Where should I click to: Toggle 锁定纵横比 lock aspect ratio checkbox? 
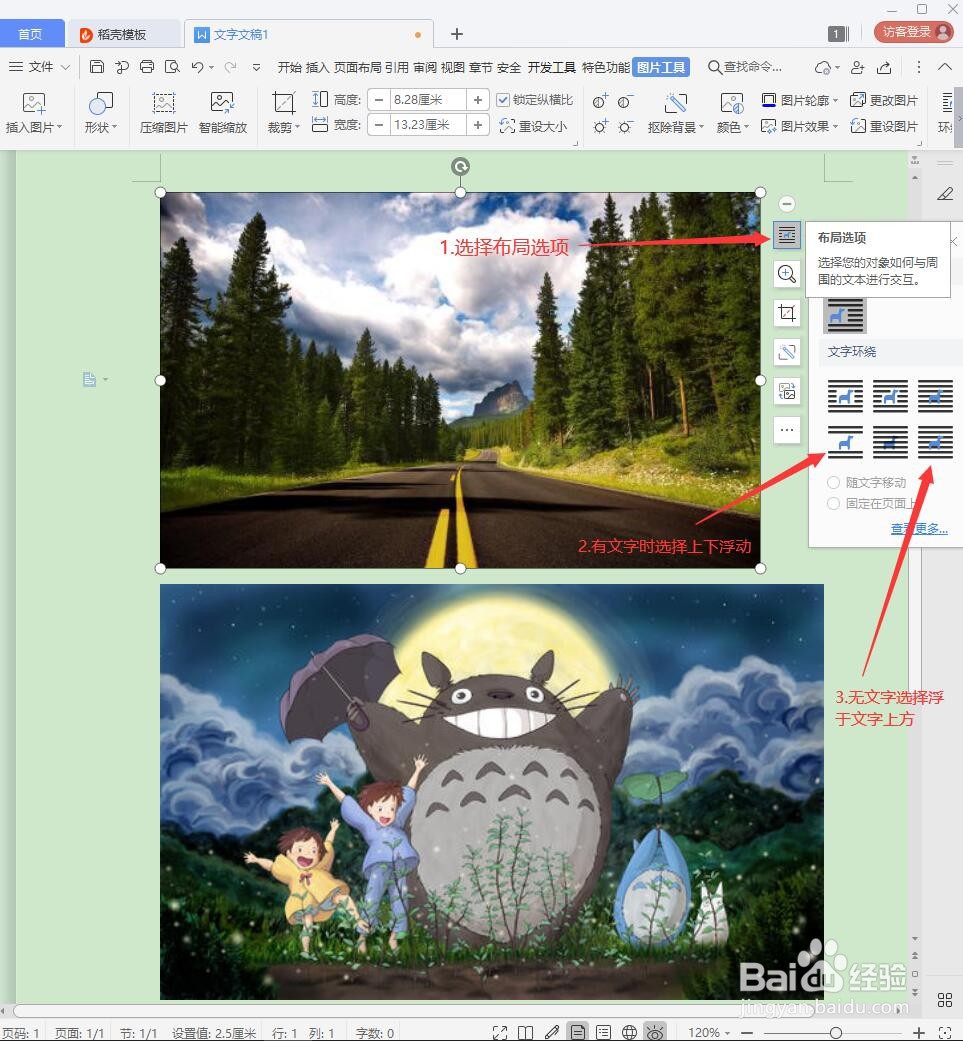pyautogui.click(x=503, y=100)
